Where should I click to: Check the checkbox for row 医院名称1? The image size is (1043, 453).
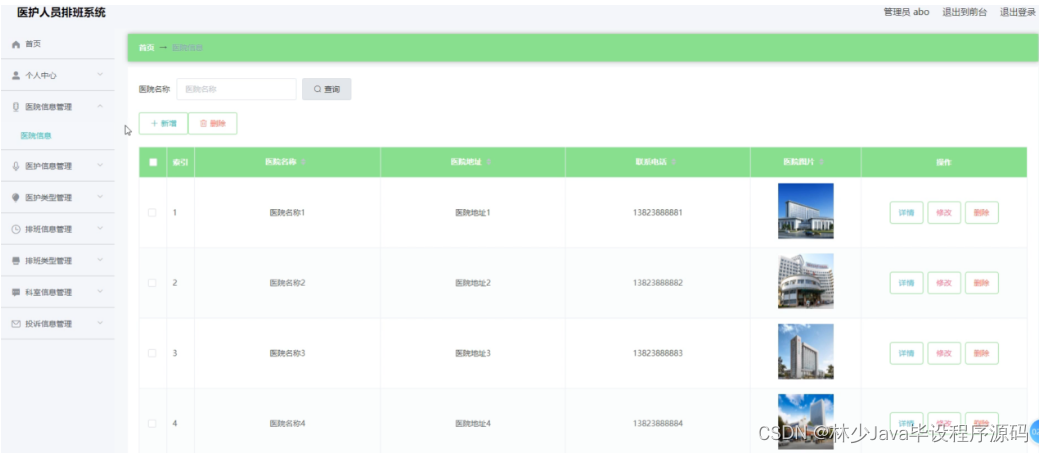[152, 213]
